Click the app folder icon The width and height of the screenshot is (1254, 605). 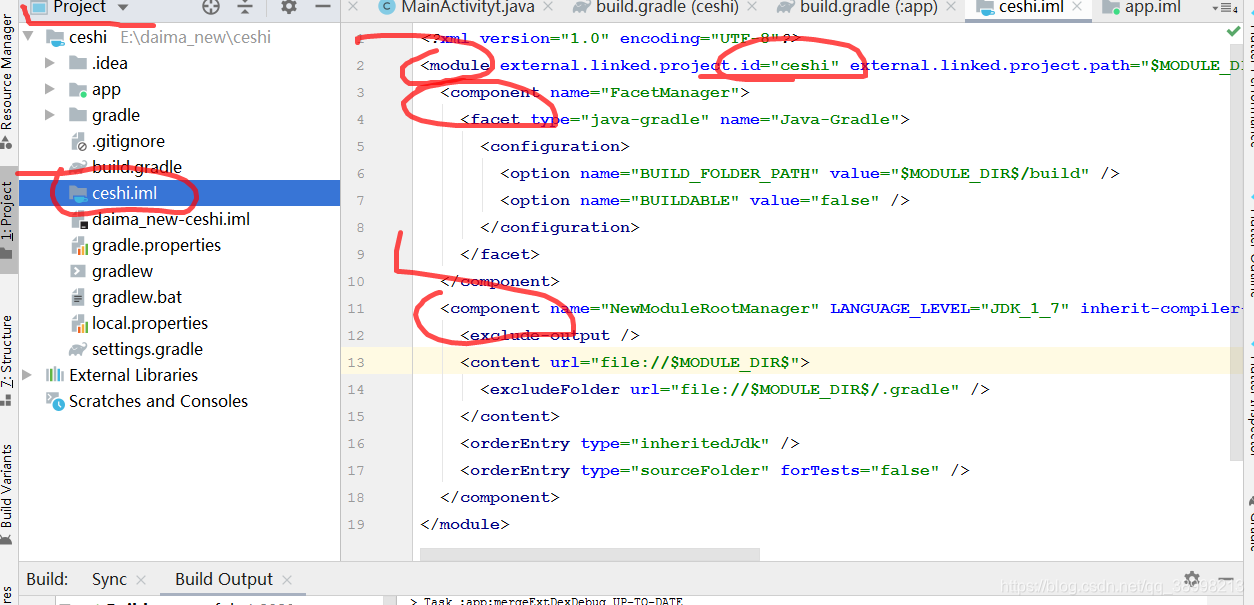pos(78,89)
